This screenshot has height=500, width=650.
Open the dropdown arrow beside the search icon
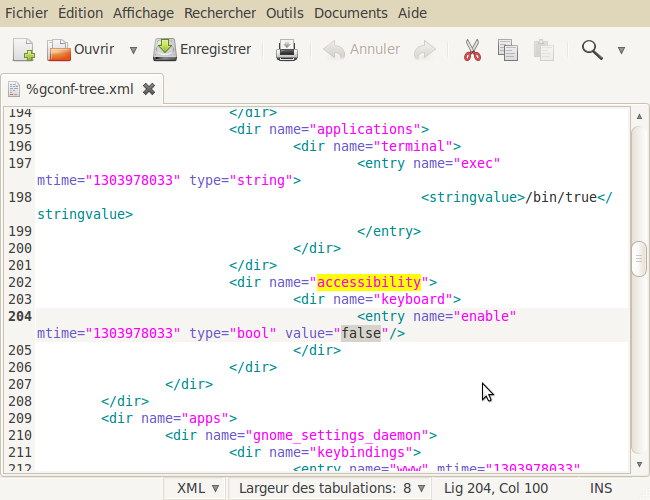tap(621, 51)
